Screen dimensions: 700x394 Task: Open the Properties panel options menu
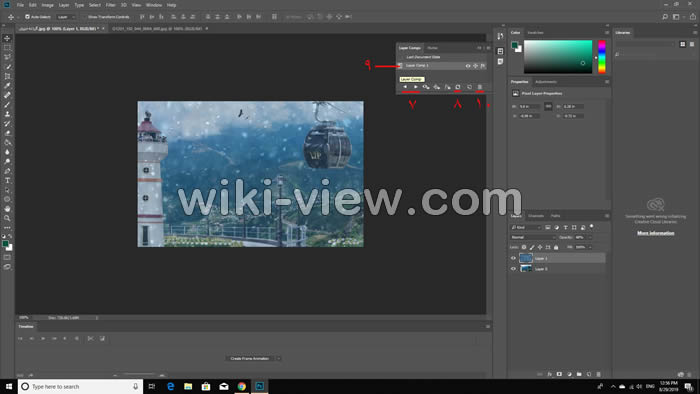(x=607, y=82)
